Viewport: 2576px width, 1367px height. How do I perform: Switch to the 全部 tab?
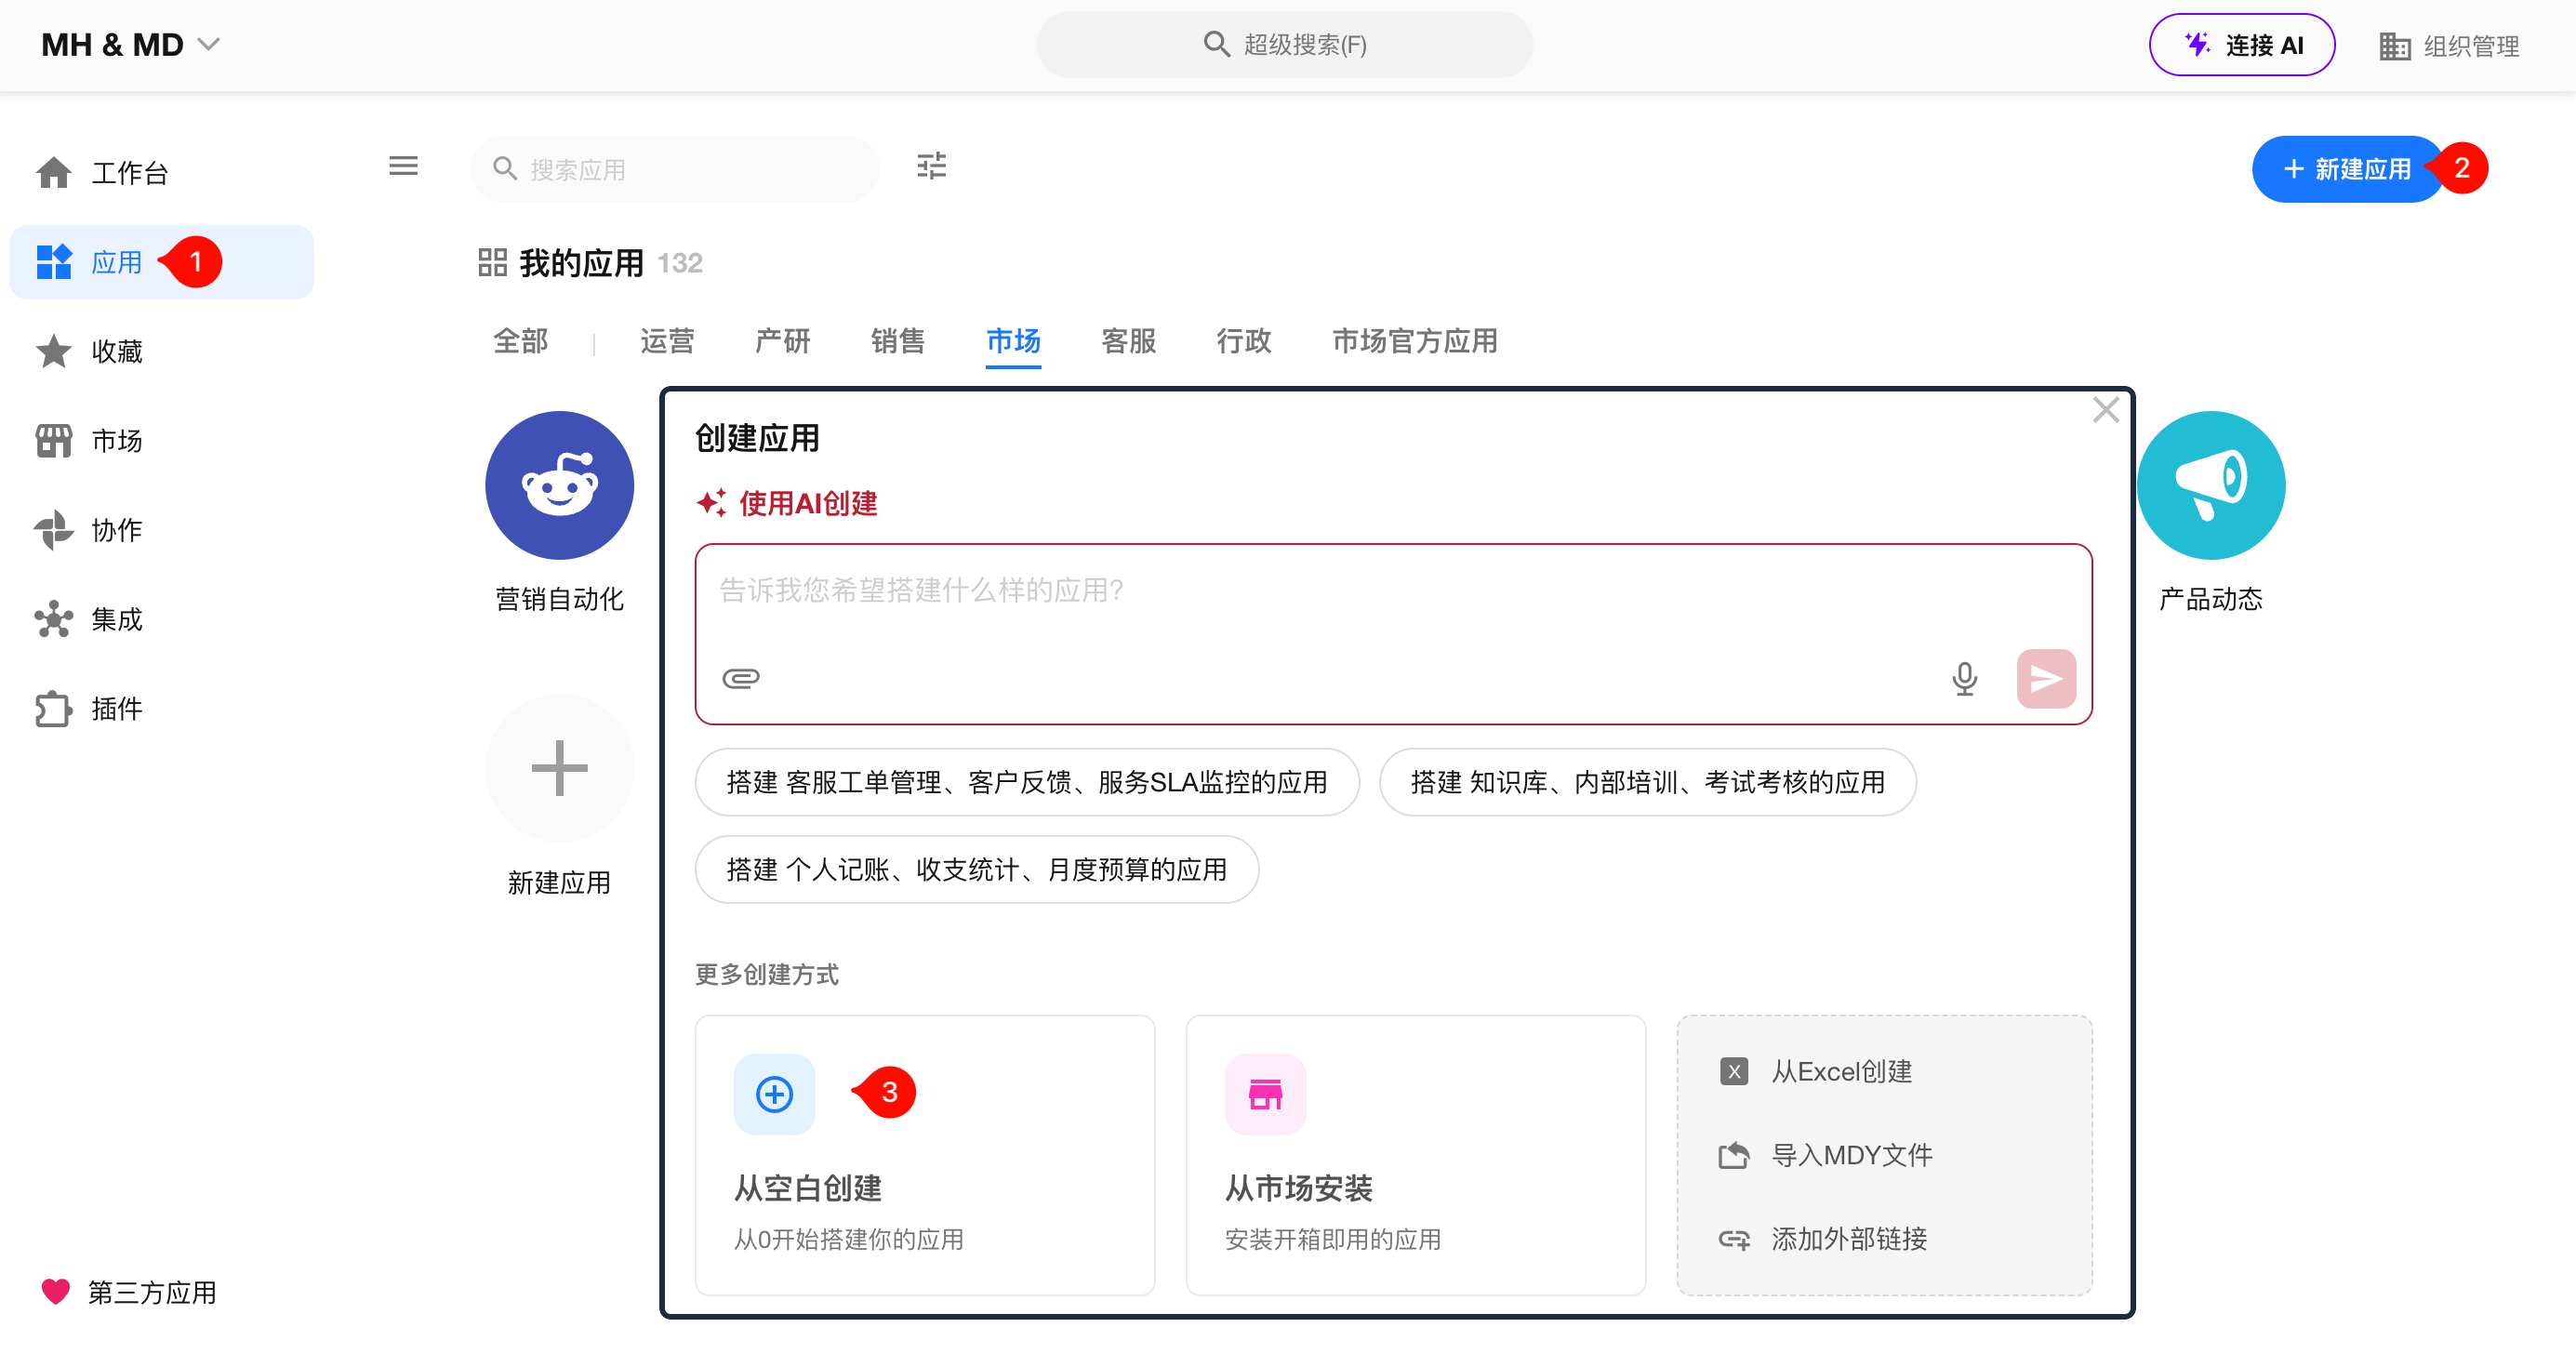520,341
